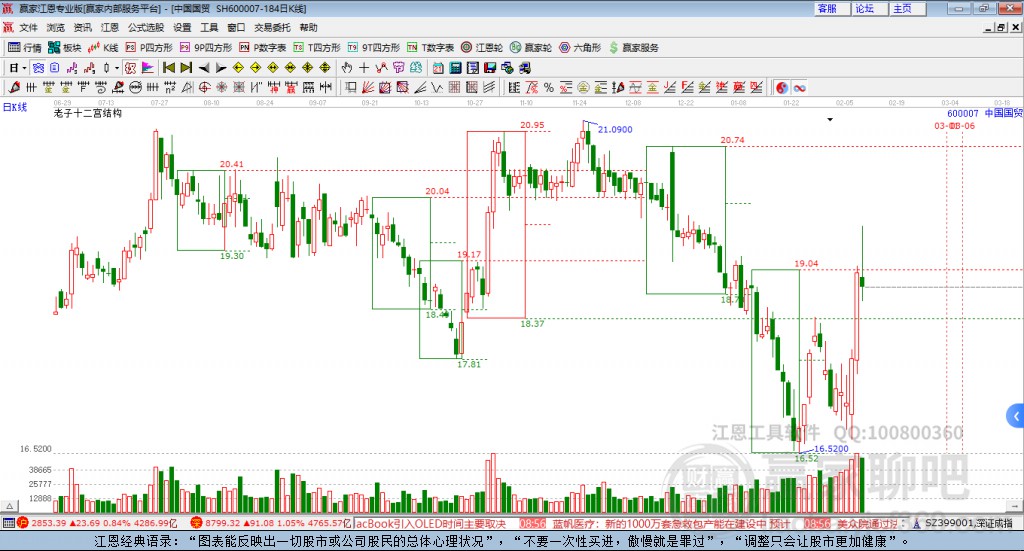Click the red floppy save icon
1024x551 pixels.
point(490,68)
